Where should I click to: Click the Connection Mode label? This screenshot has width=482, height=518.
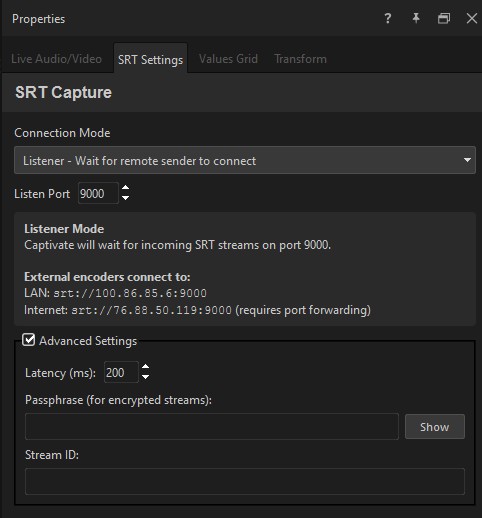tap(62, 133)
